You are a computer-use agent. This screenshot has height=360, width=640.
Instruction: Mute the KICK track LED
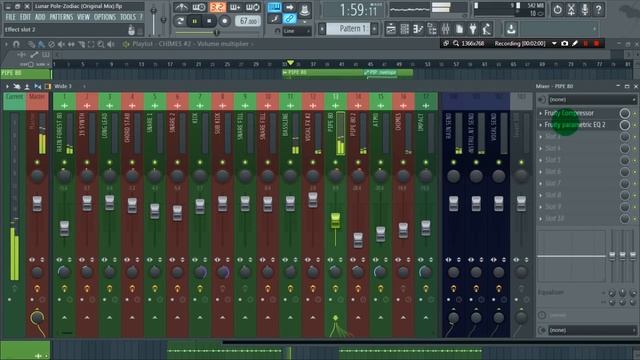click(200, 162)
